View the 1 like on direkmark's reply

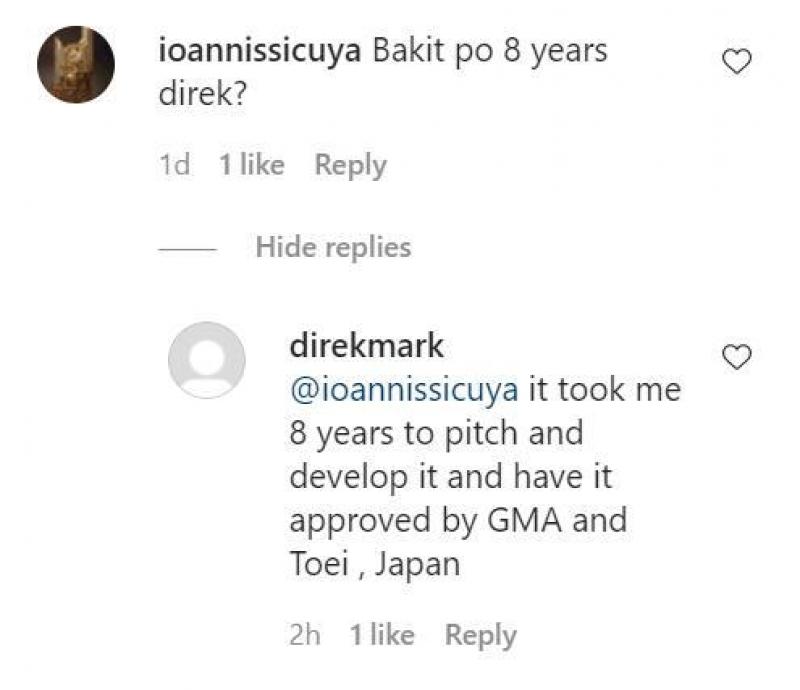(x=382, y=635)
